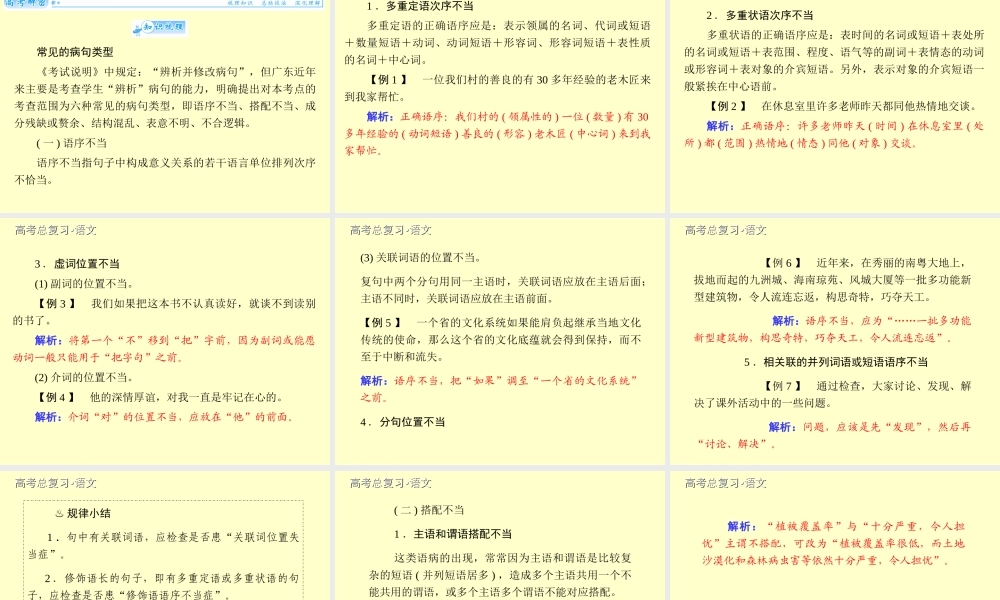Click 高考总复习·语文 header on 虚词位置不当 slide
Image resolution: width=1000 pixels, height=600 pixels.
(55, 230)
